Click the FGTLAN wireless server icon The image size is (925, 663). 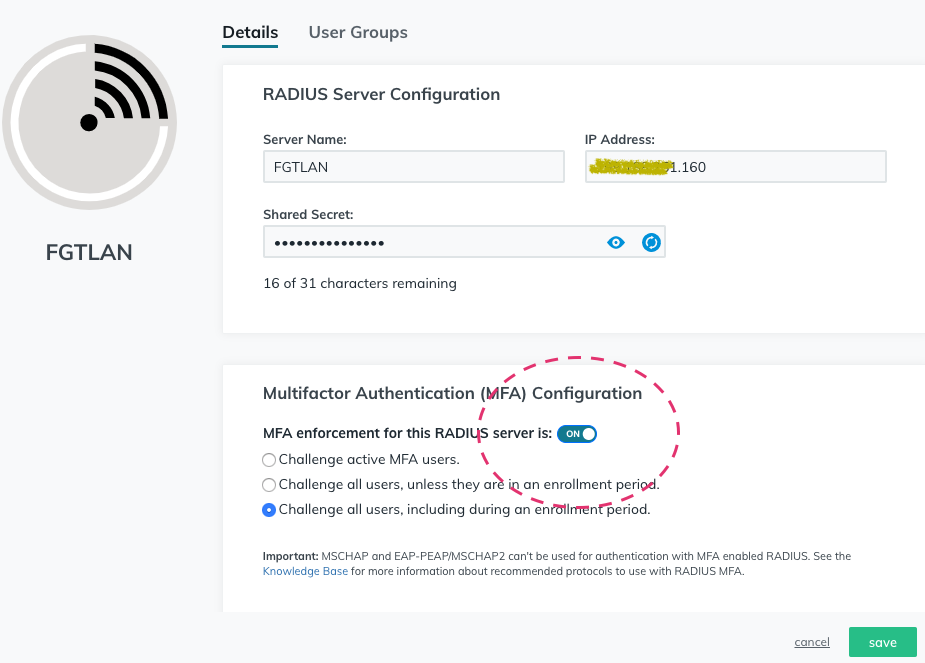click(89, 120)
